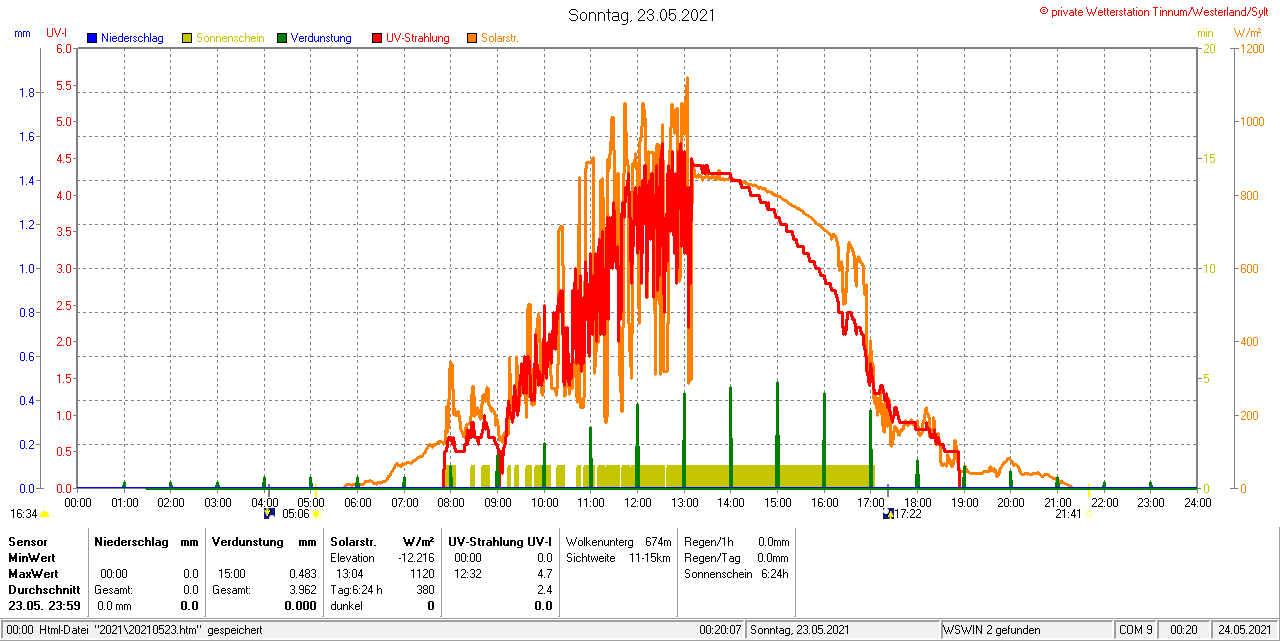The width and height of the screenshot is (1280, 641).
Task: Click the orange Solarstr. legend swatch
Action: pyautogui.click(x=472, y=38)
